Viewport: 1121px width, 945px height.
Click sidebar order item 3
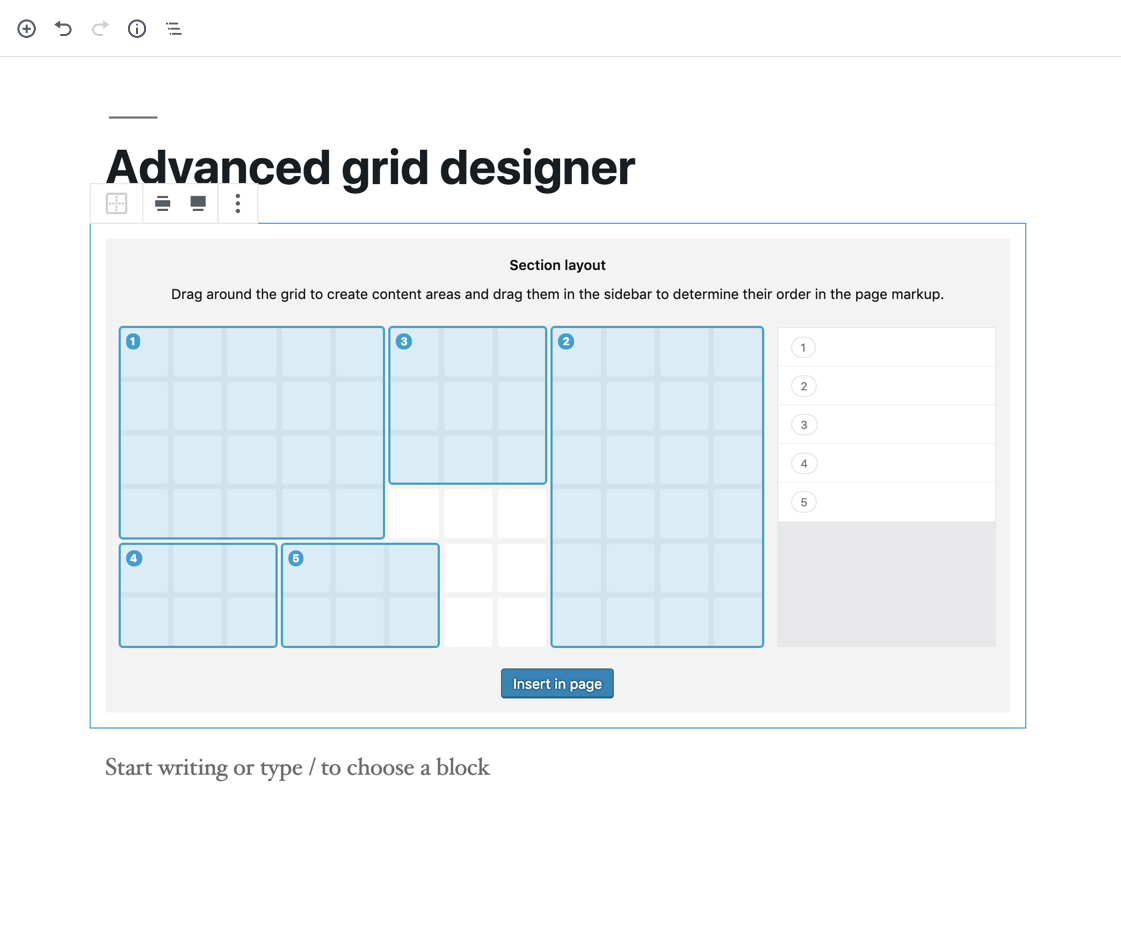tap(886, 425)
